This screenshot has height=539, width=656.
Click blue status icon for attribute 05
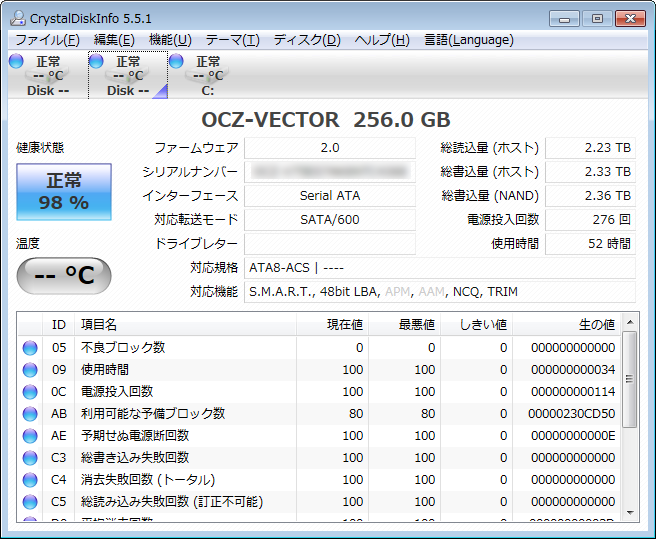(30, 348)
